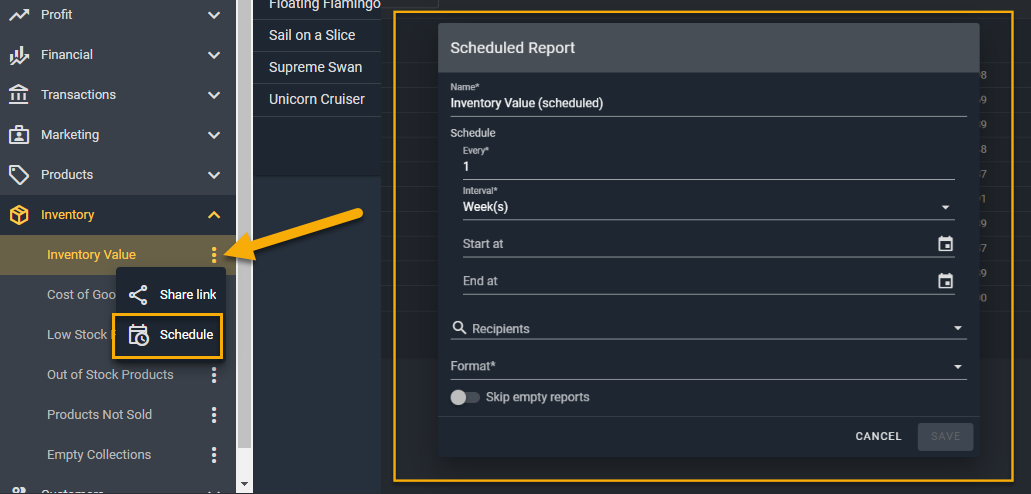
Task: Enable Skip empty reports switch
Action: [x=465, y=397]
